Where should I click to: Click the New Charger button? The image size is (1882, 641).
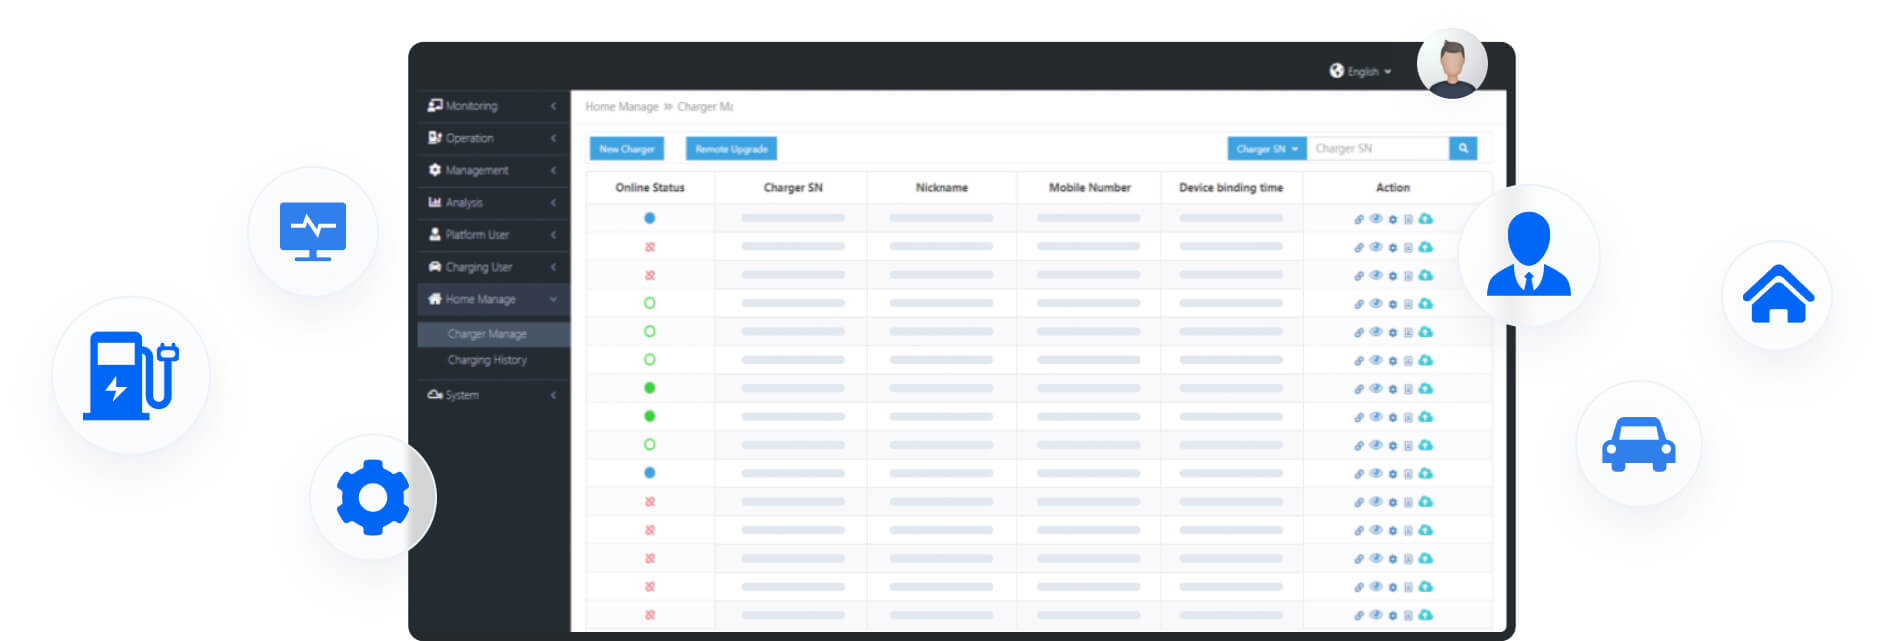click(626, 149)
